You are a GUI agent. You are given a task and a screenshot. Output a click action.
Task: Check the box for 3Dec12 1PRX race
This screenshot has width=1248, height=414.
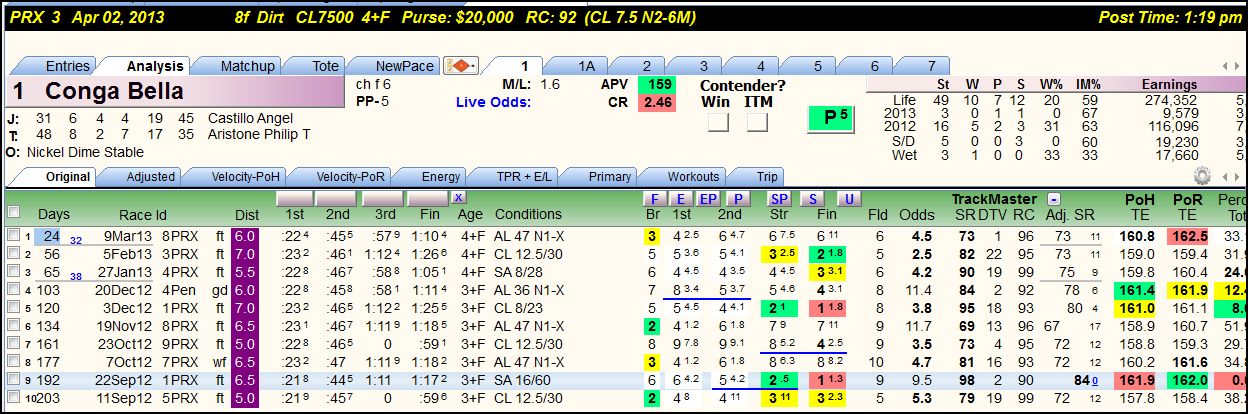(x=13, y=307)
